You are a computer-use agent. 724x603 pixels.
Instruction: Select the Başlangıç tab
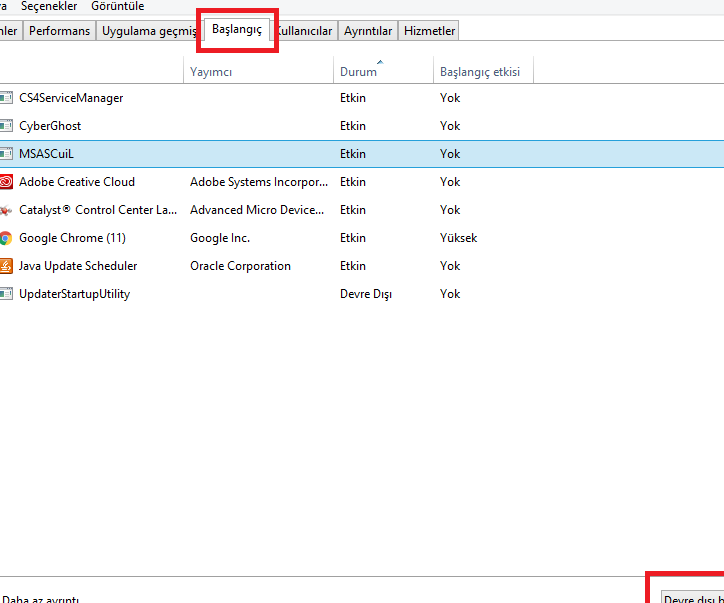(237, 30)
